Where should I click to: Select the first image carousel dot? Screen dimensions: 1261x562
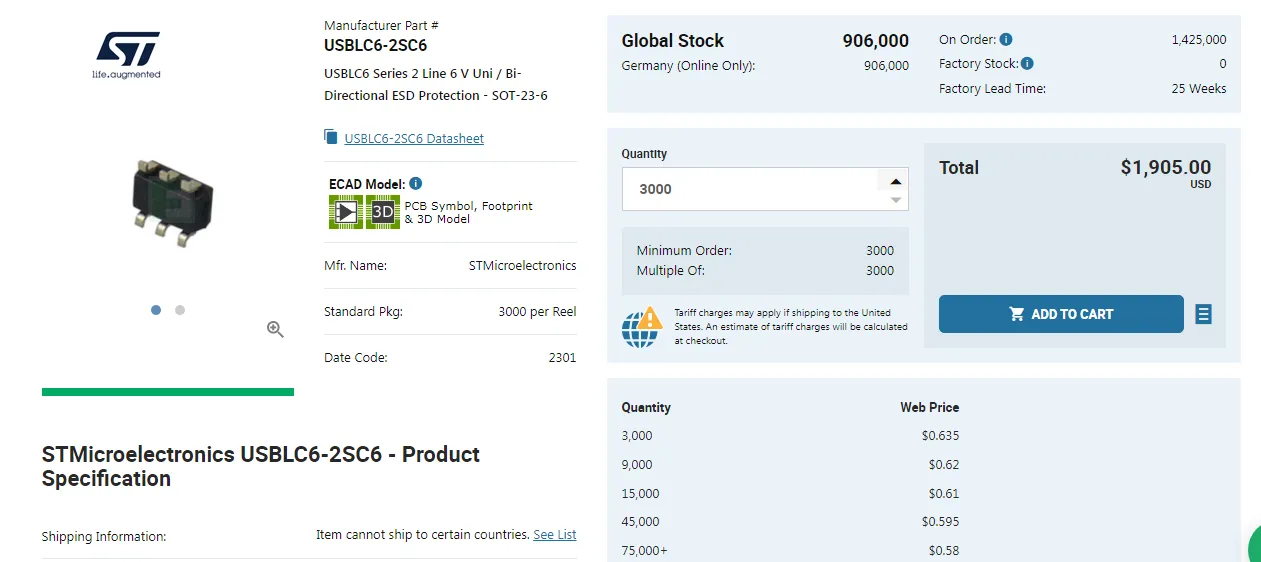click(x=156, y=310)
